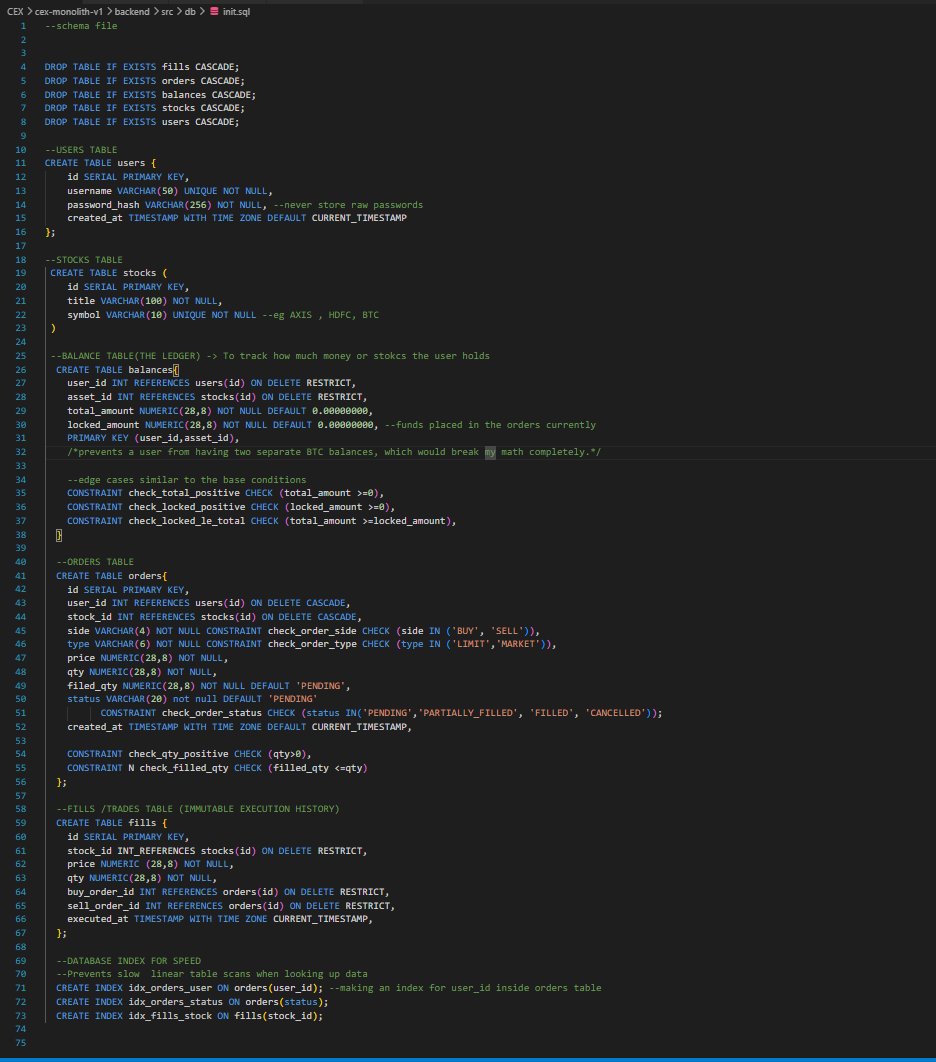Click '--edge cases similar to the base conditions'
The image size is (936, 1062).
tap(186, 480)
